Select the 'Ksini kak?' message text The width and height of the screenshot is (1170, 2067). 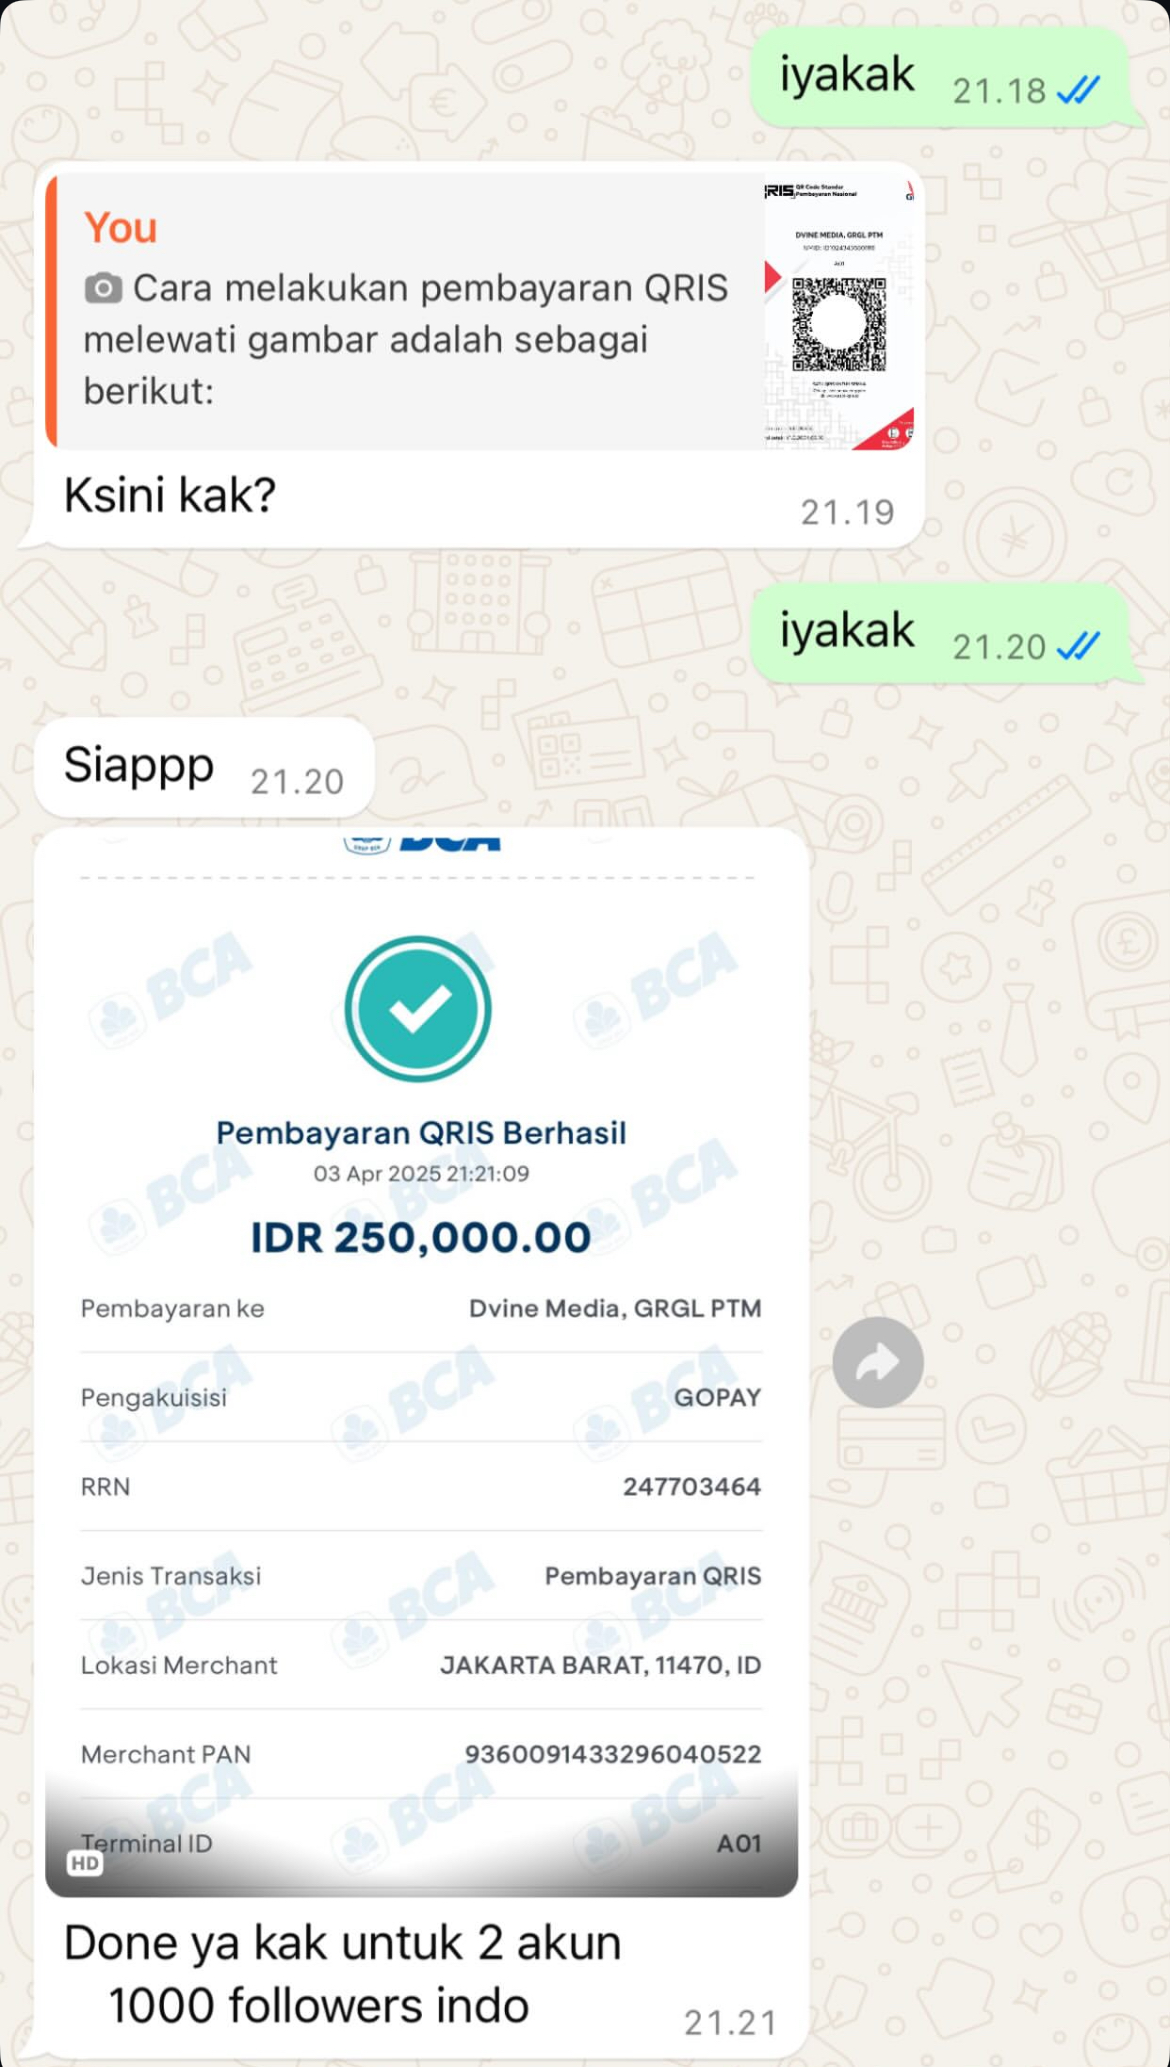tap(170, 495)
